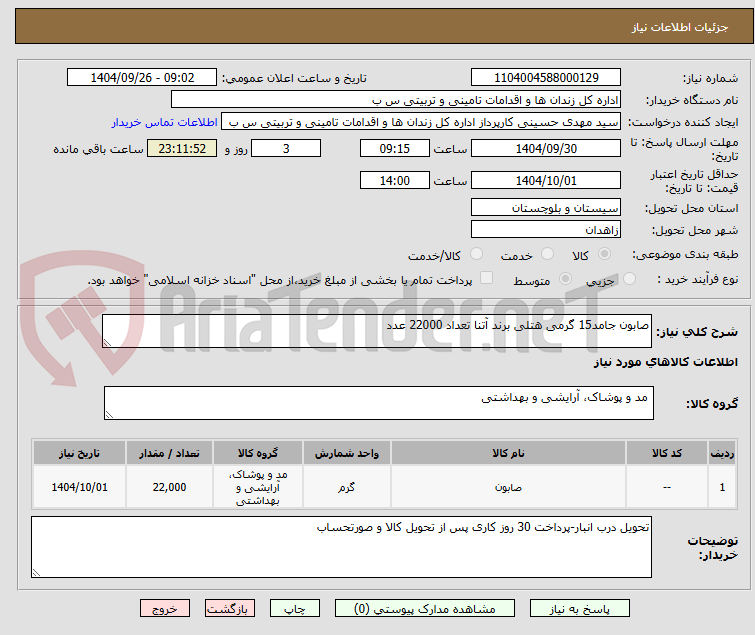The width and height of the screenshot is (755, 635).
Task: Click the نام کالا column header
Action: click(x=508, y=453)
